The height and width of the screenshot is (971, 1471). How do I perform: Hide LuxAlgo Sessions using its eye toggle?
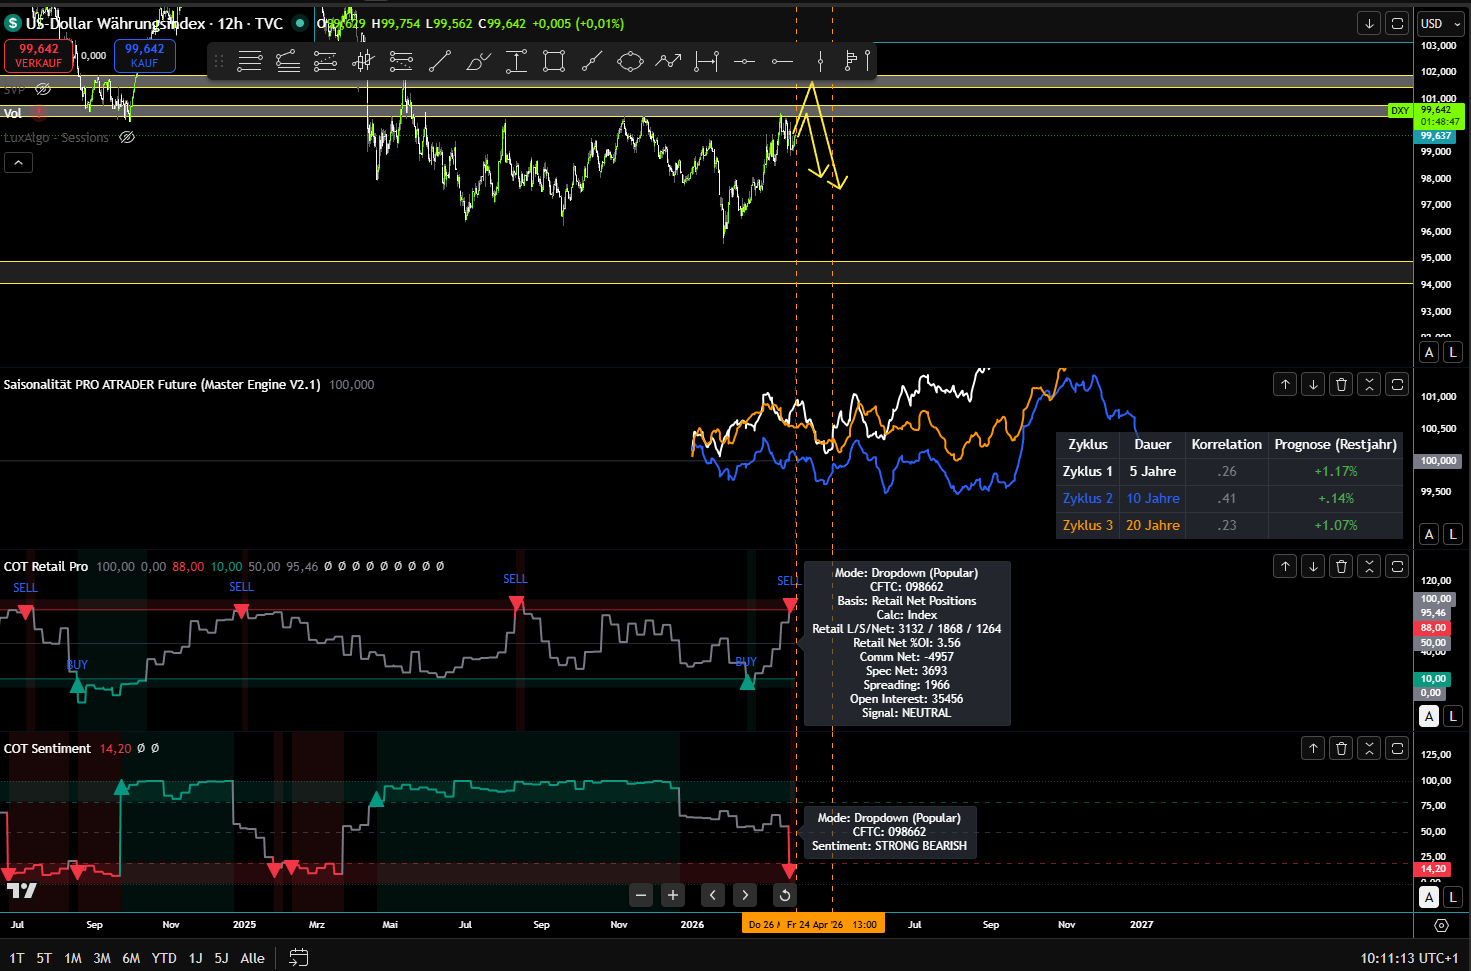(127, 137)
